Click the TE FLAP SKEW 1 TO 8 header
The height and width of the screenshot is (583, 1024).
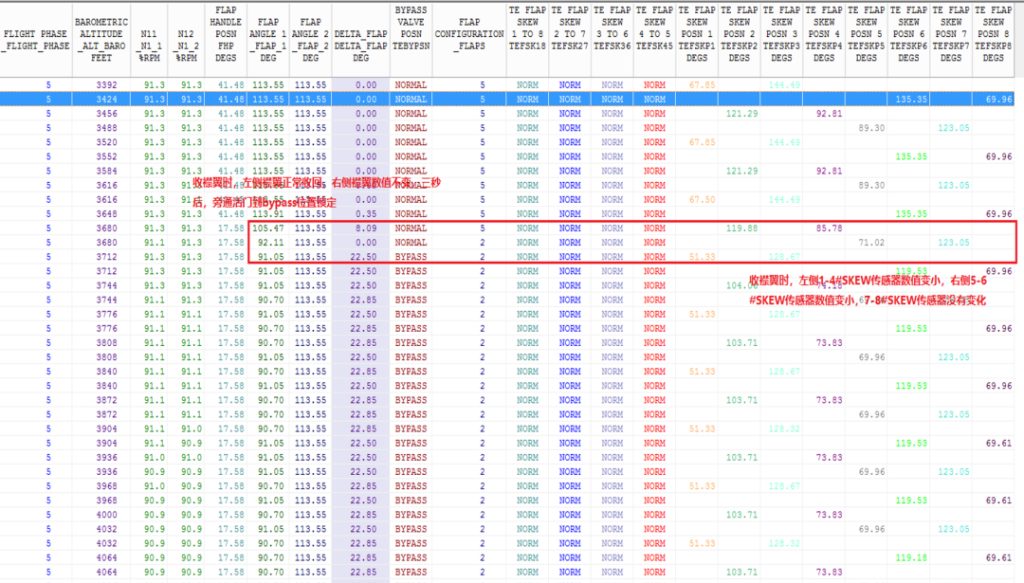pyautogui.click(x=527, y=39)
